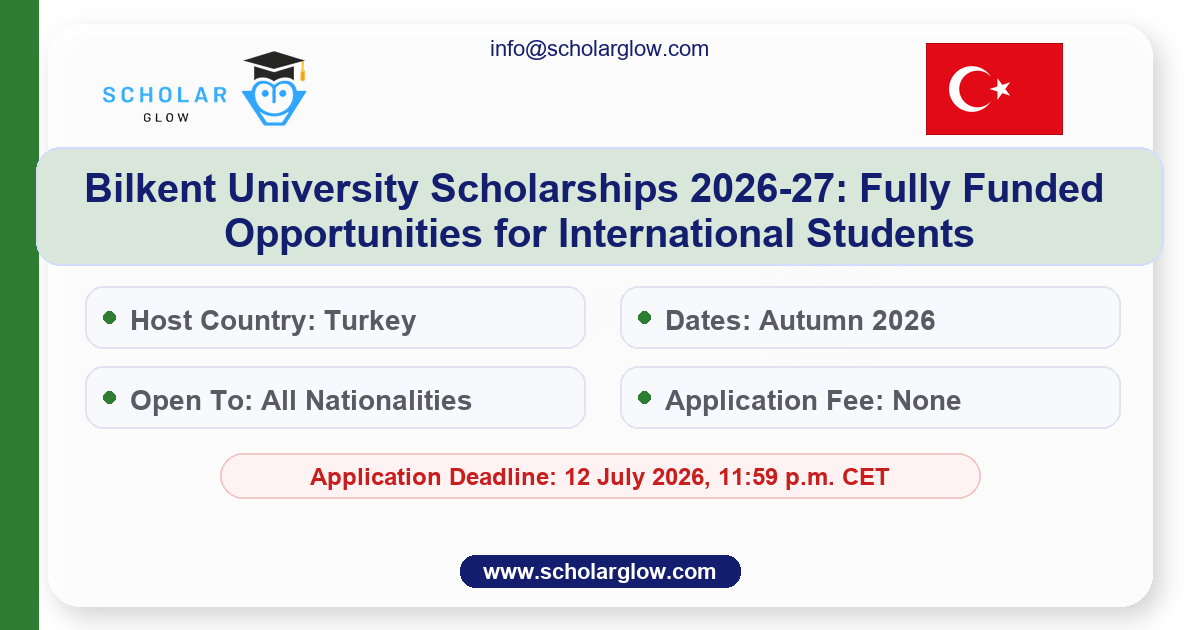Select the Host Country: Turkey box
Screen dimensions: 1200x630
coord(335,319)
